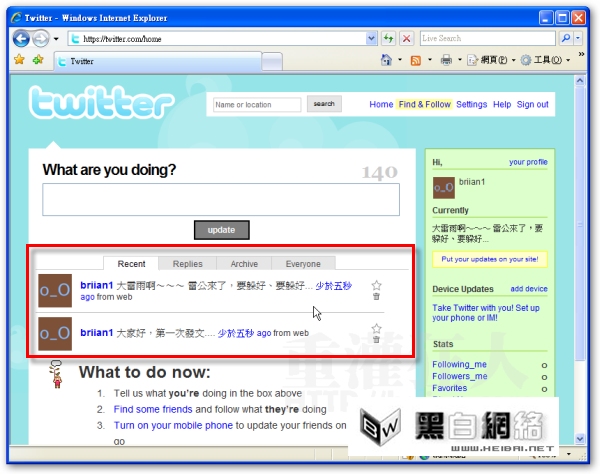Open the Home button dropdown arrow
Image resolution: width=600 pixels, height=474 pixels.
coord(400,60)
